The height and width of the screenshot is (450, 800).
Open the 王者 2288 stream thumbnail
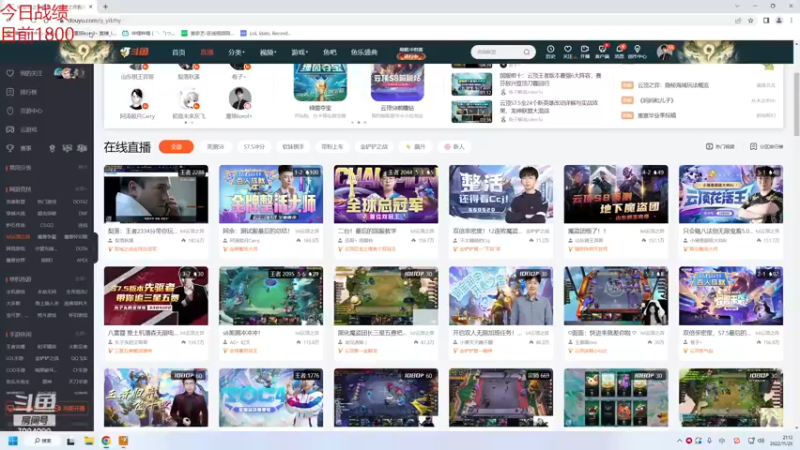point(156,194)
